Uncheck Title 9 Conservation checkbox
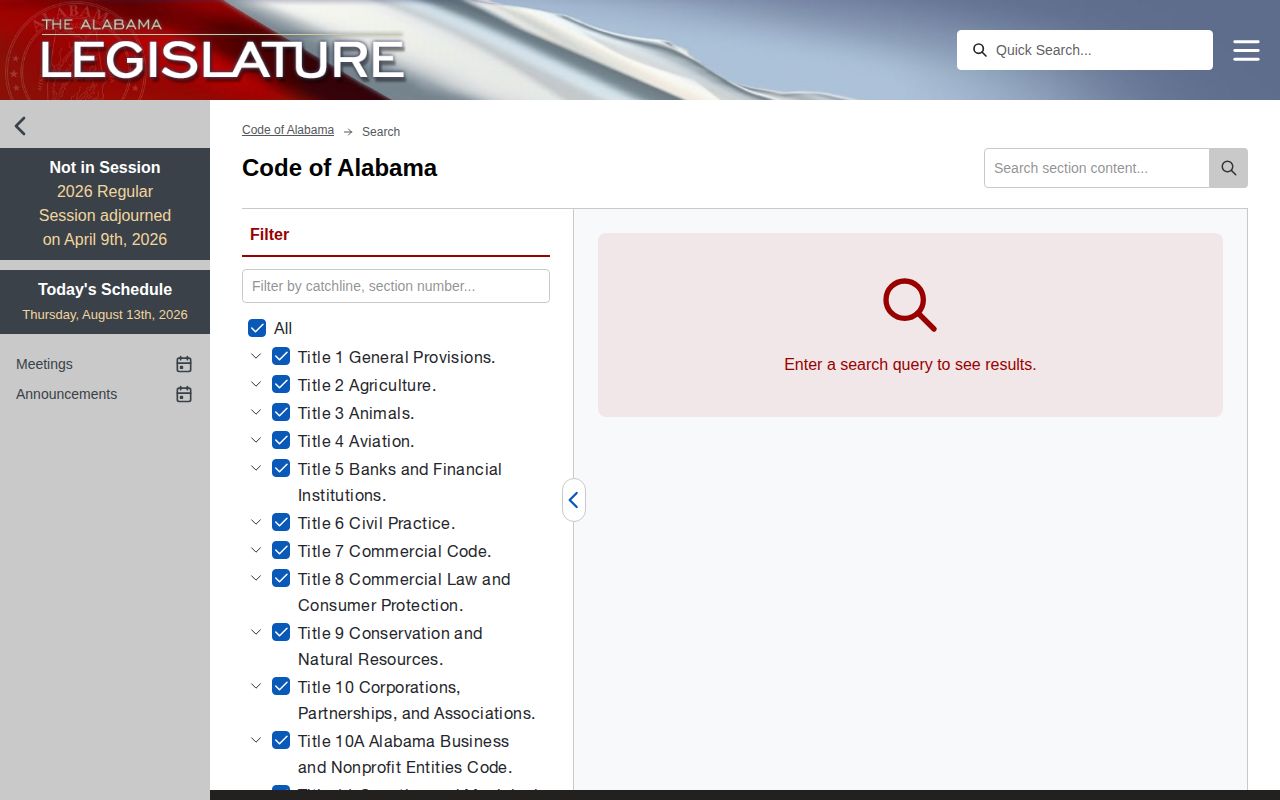Screen dimensions: 1280x800 [x=281, y=633]
